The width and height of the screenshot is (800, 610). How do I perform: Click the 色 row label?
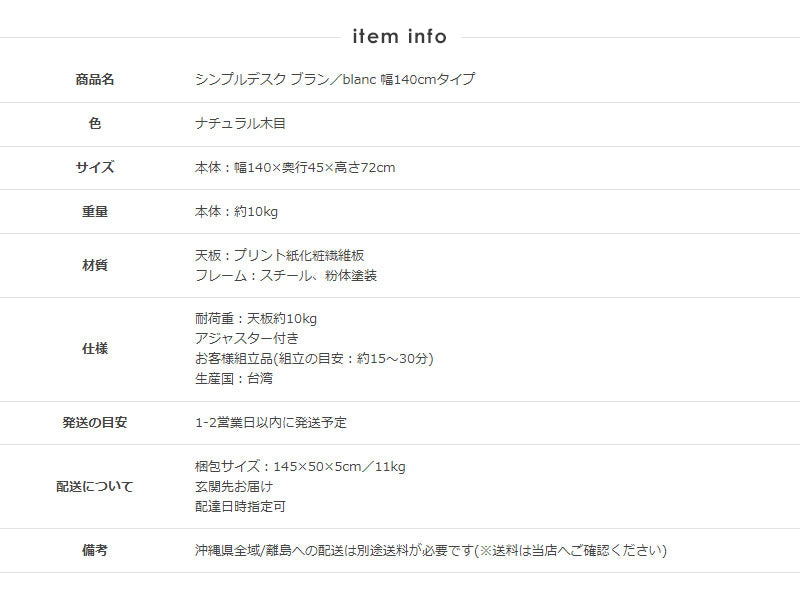[x=95, y=124]
